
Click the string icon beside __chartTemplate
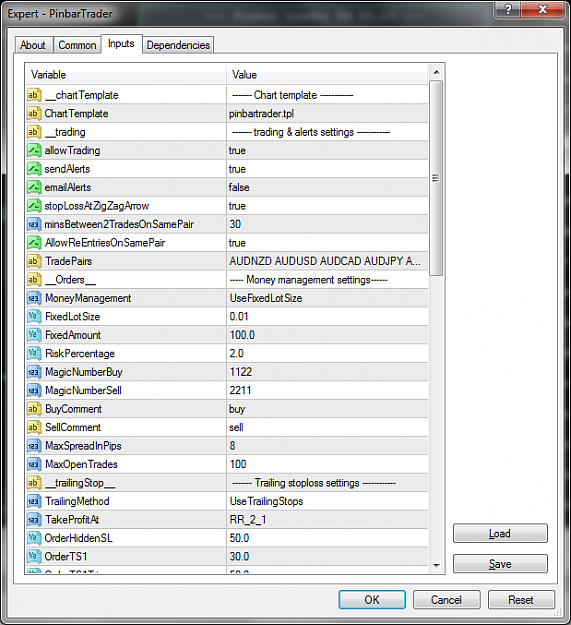point(34,95)
